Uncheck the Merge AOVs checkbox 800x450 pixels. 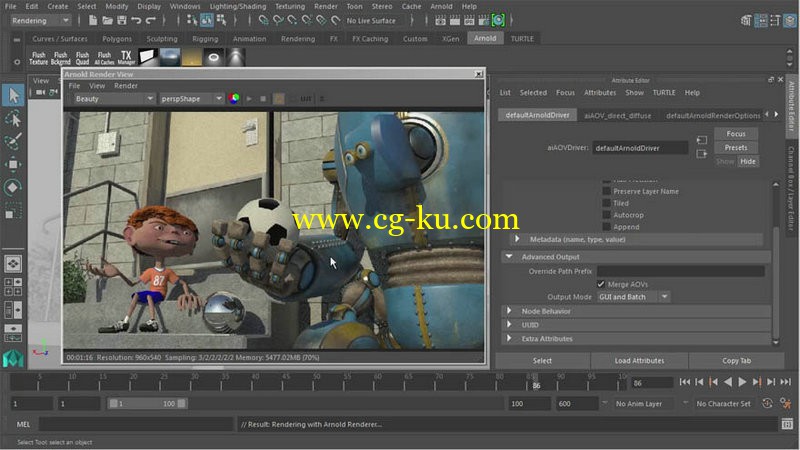coord(601,284)
